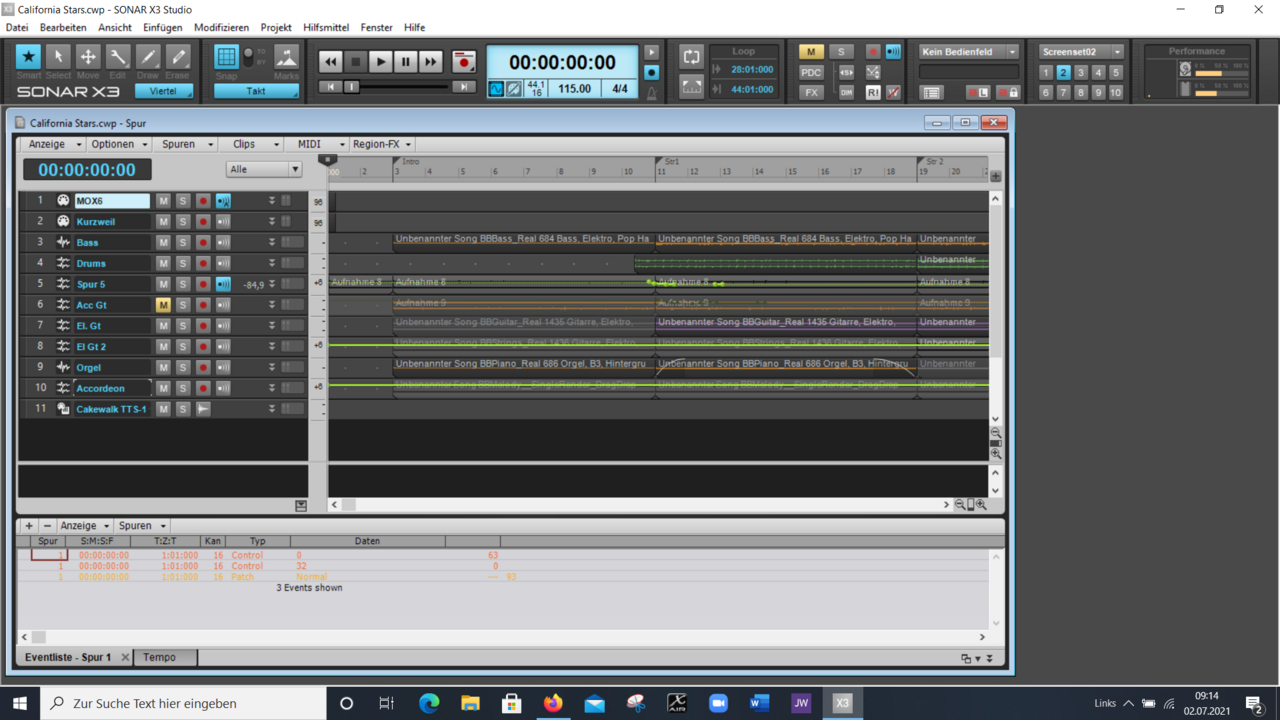
Task: Click the Intro marker in timeline
Action: (408, 161)
